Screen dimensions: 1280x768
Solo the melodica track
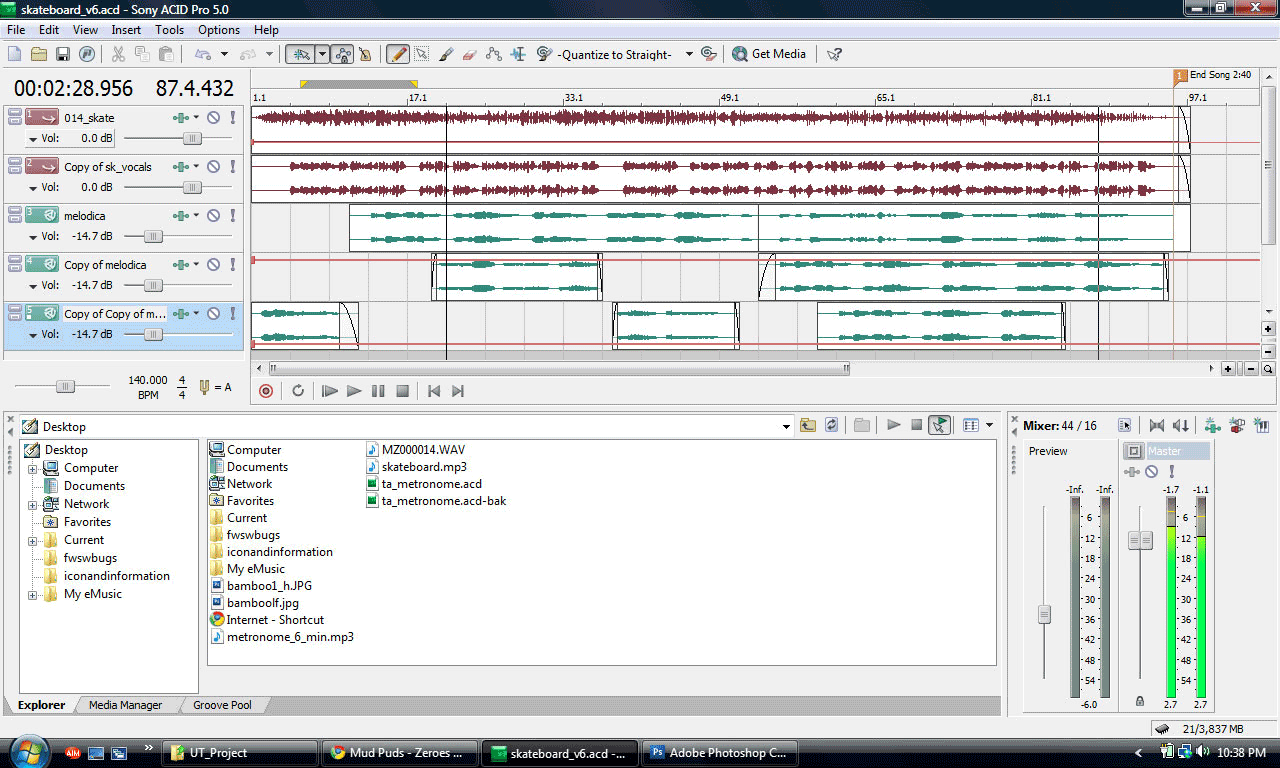coord(233,215)
